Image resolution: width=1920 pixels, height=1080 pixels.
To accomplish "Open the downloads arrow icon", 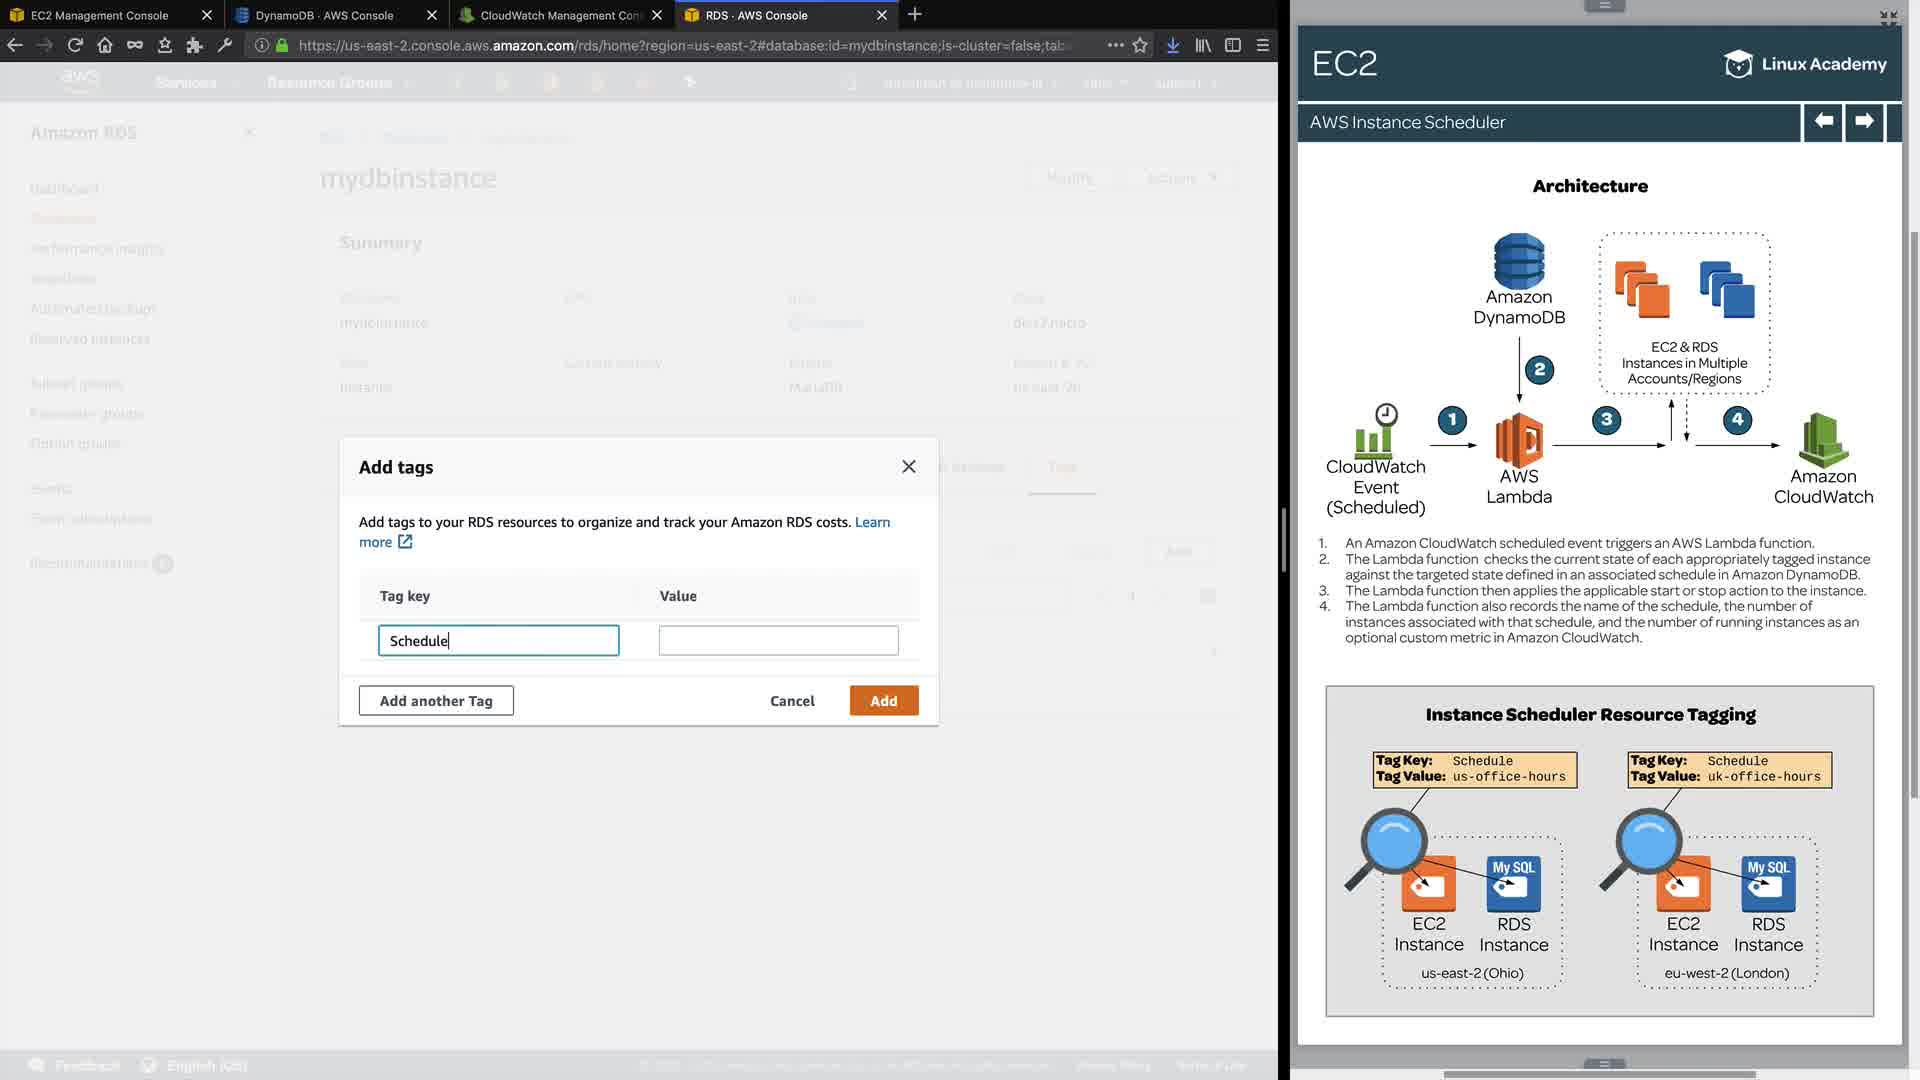I will click(x=1173, y=45).
